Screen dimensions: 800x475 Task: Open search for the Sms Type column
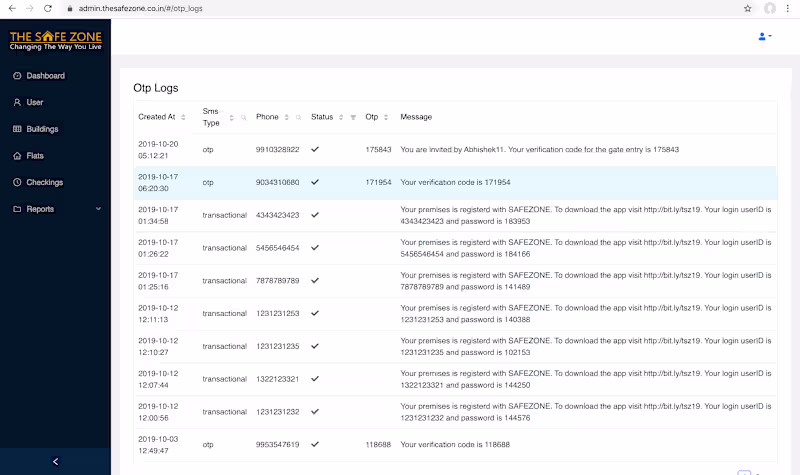(x=243, y=118)
